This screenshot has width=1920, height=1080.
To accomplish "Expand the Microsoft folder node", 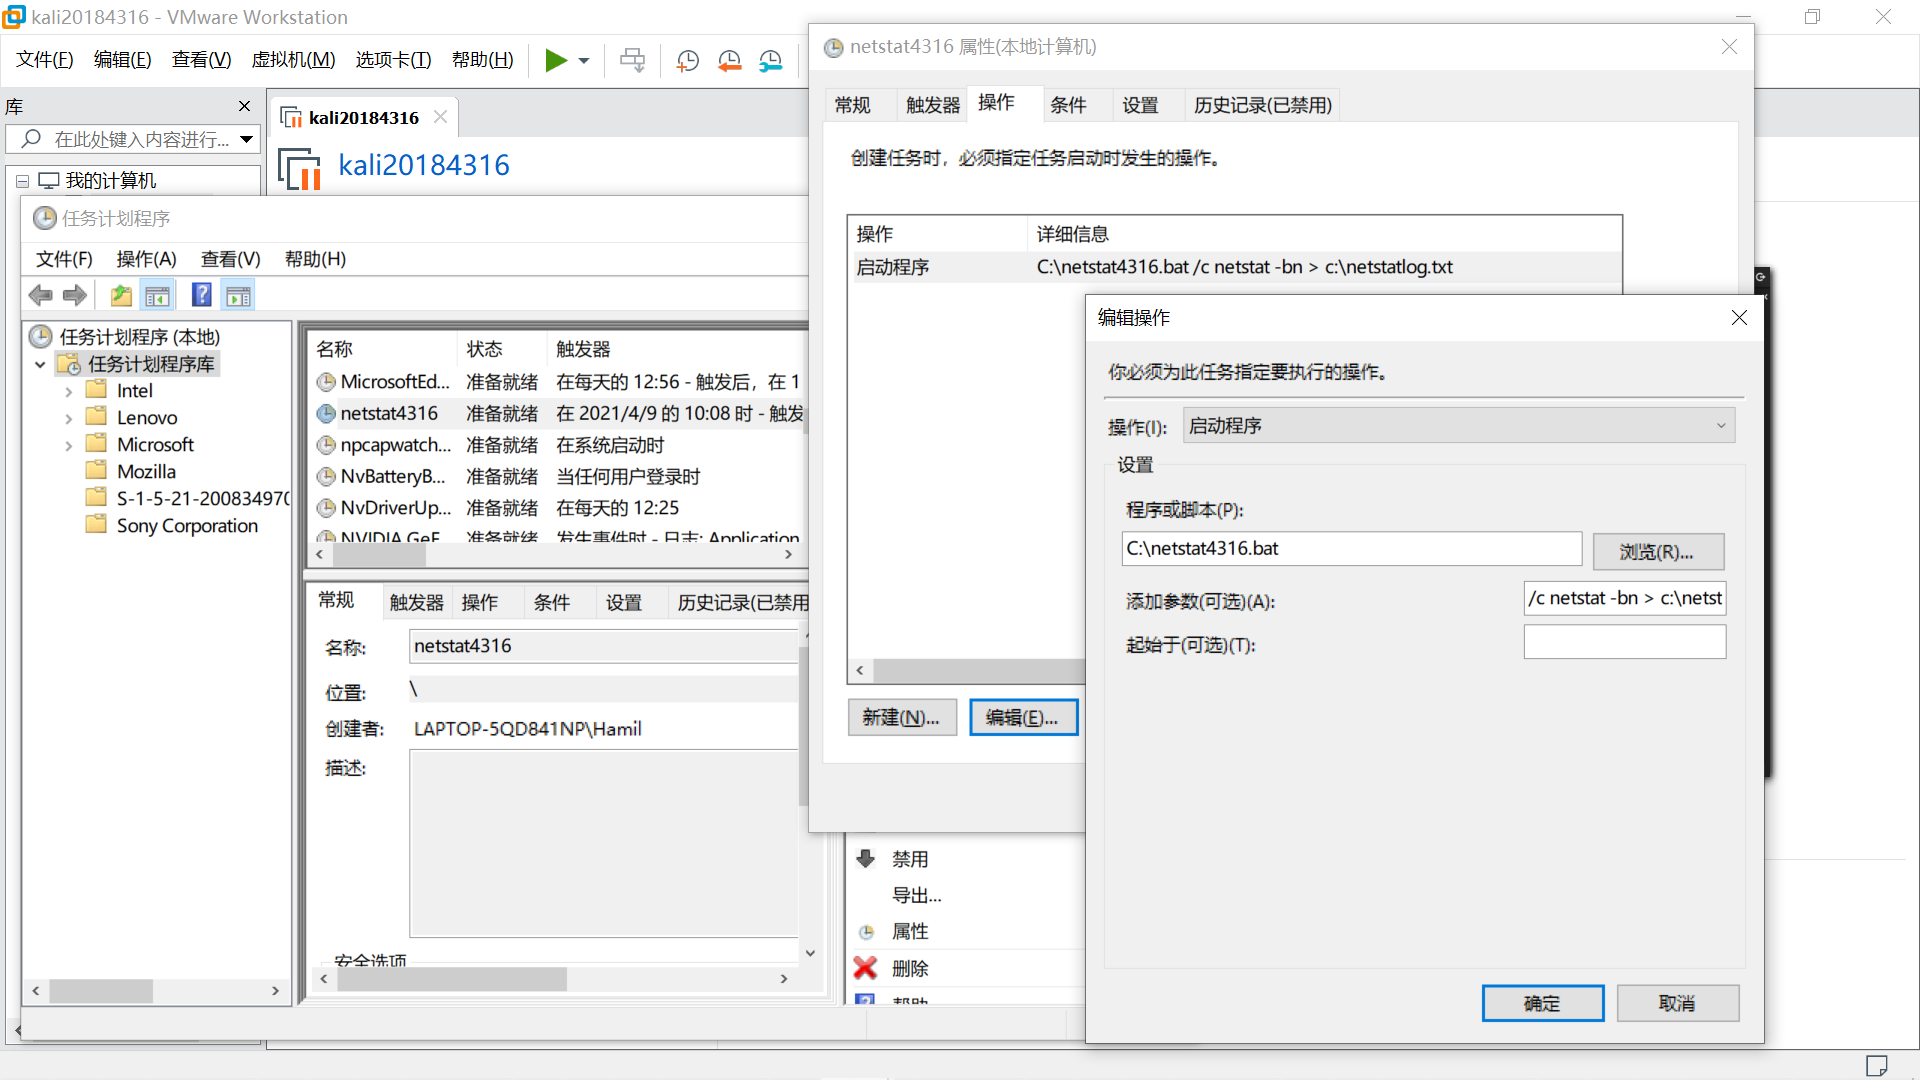I will (x=68, y=445).
